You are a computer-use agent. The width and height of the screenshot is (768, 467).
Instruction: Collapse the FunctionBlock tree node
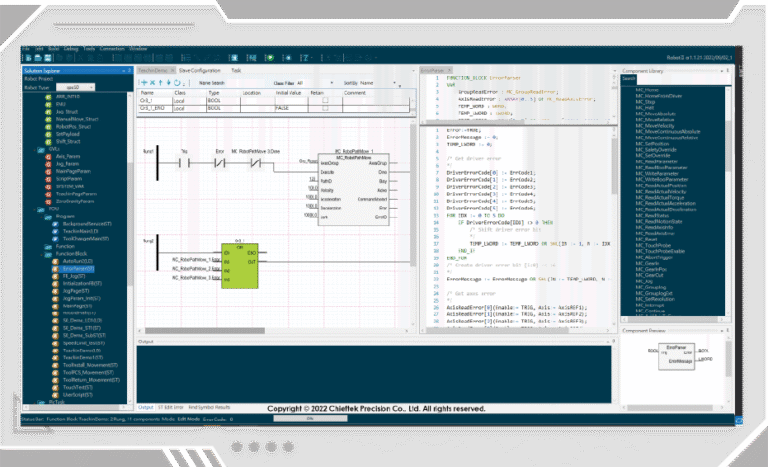(x=42, y=254)
